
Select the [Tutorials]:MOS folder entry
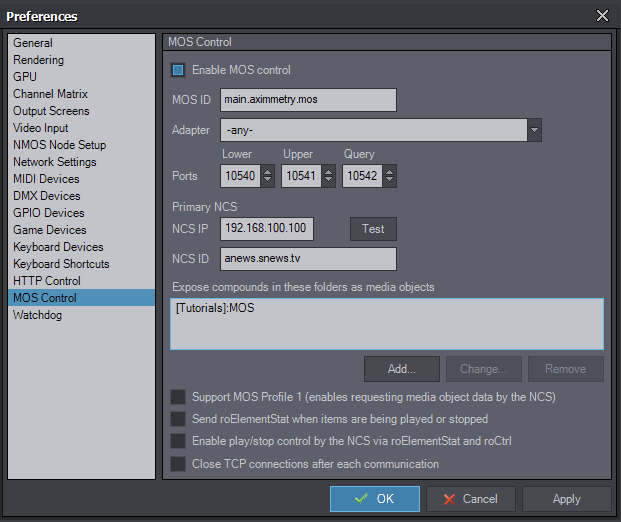point(215,309)
